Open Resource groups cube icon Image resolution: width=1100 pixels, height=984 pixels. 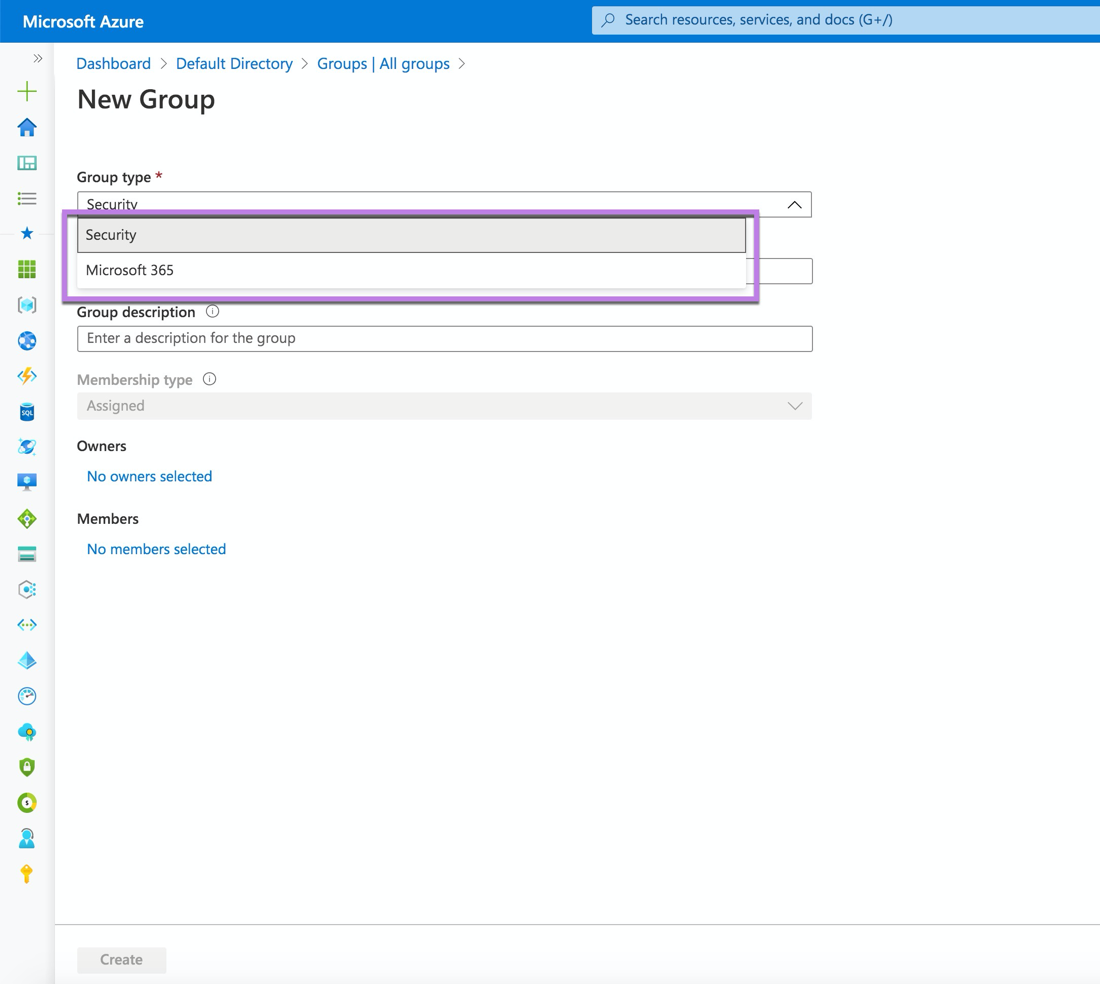[x=27, y=304]
